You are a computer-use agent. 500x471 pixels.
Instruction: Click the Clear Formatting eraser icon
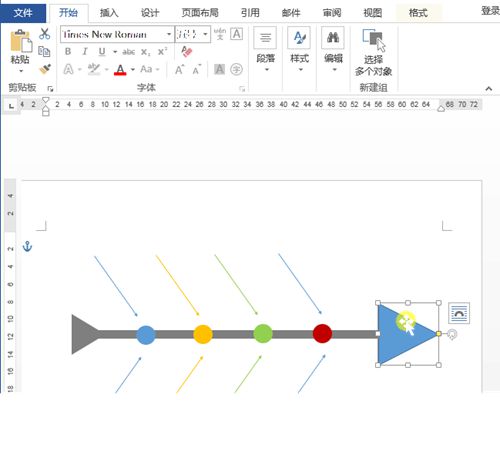(187, 52)
